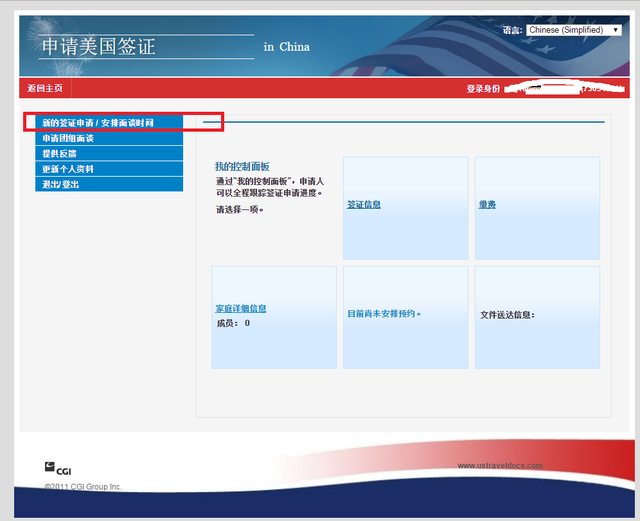Screen dimensions: 640x521
Task: Click the 文件送达信息 label
Action: [x=507, y=315]
